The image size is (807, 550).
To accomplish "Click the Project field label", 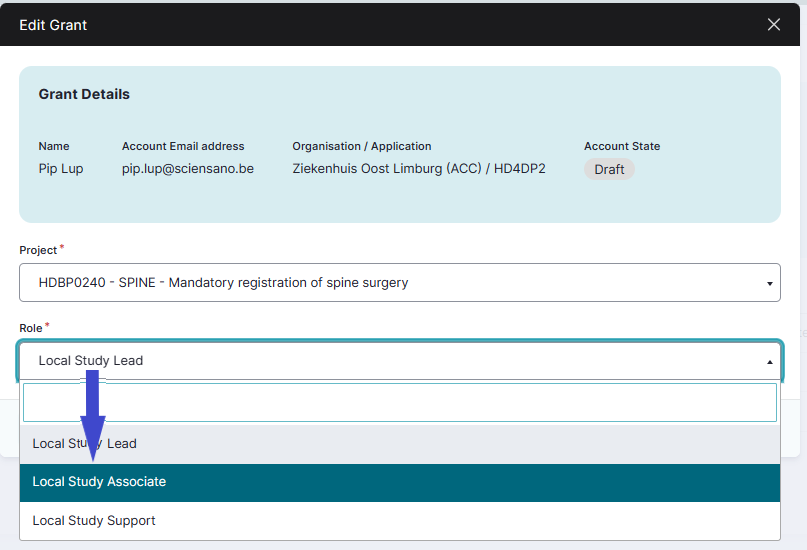I will [38, 250].
